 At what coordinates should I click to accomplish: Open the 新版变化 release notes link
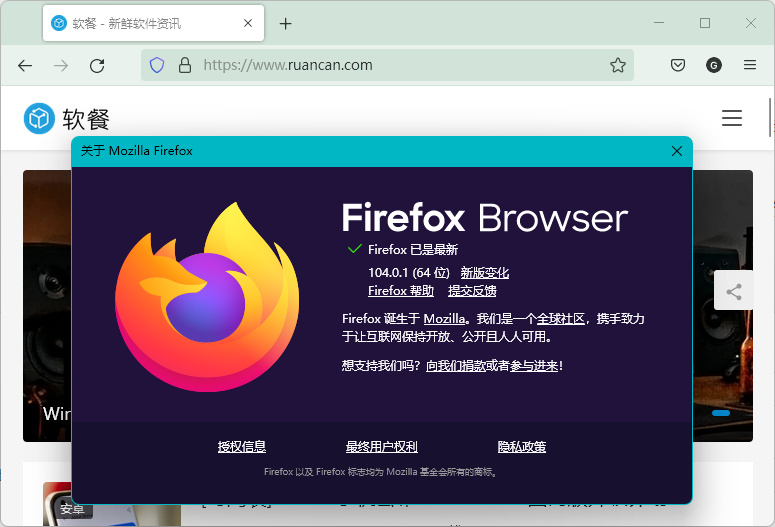tap(484, 272)
